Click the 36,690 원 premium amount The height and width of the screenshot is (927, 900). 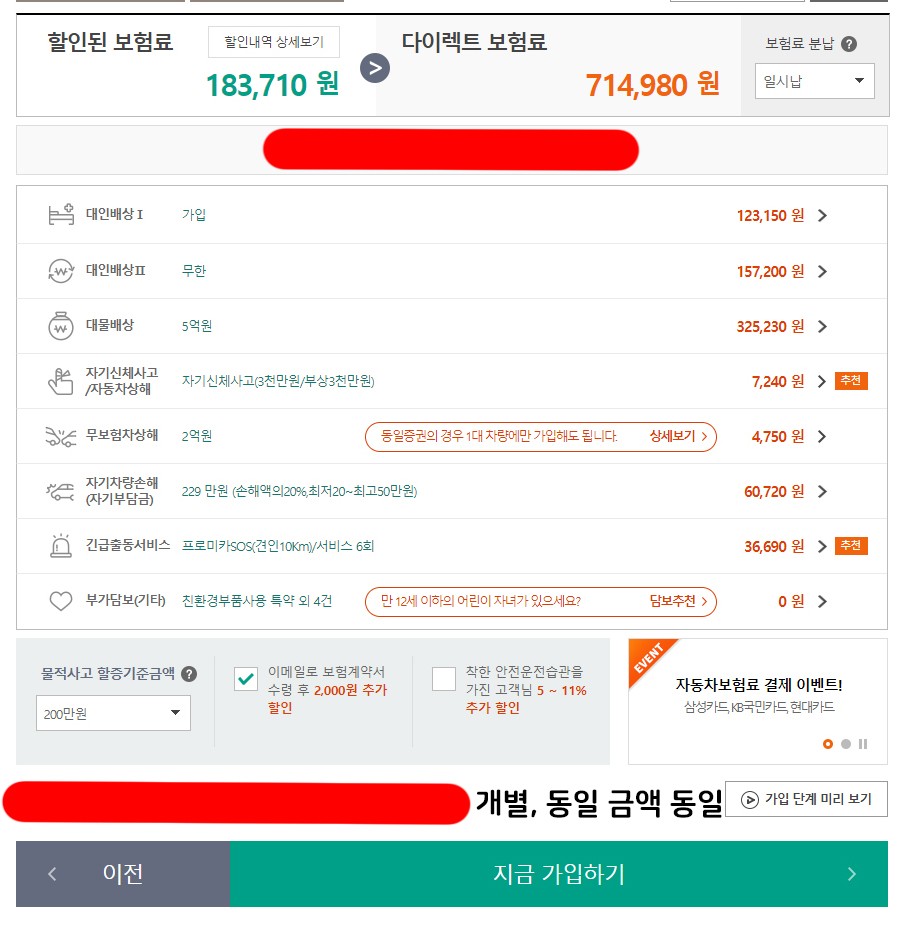tap(774, 546)
